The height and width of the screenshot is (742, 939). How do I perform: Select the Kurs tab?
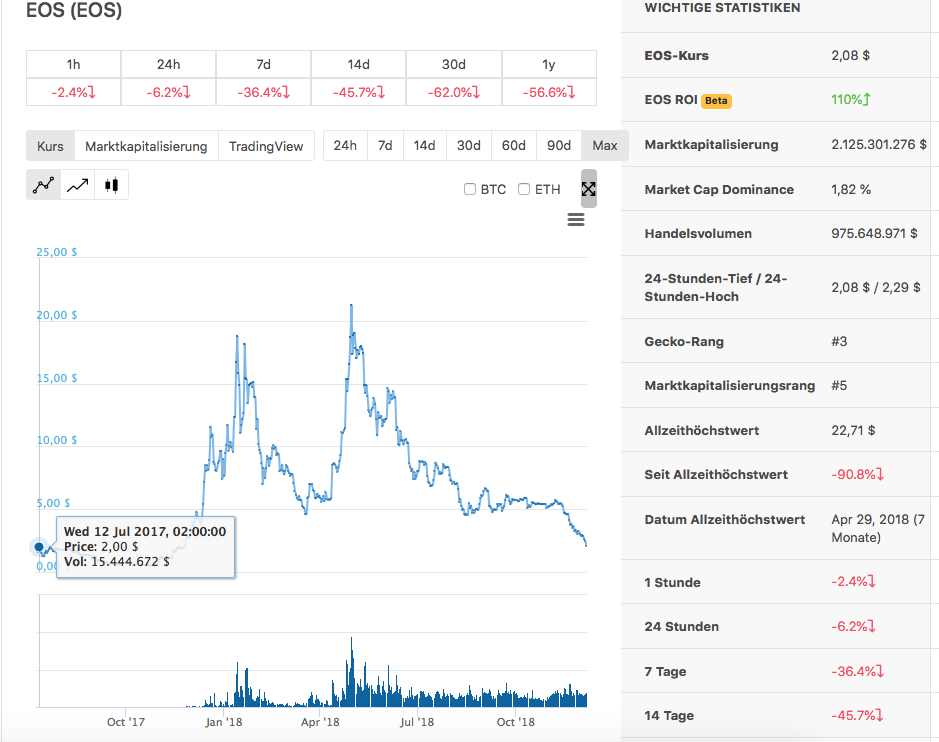pos(49,145)
